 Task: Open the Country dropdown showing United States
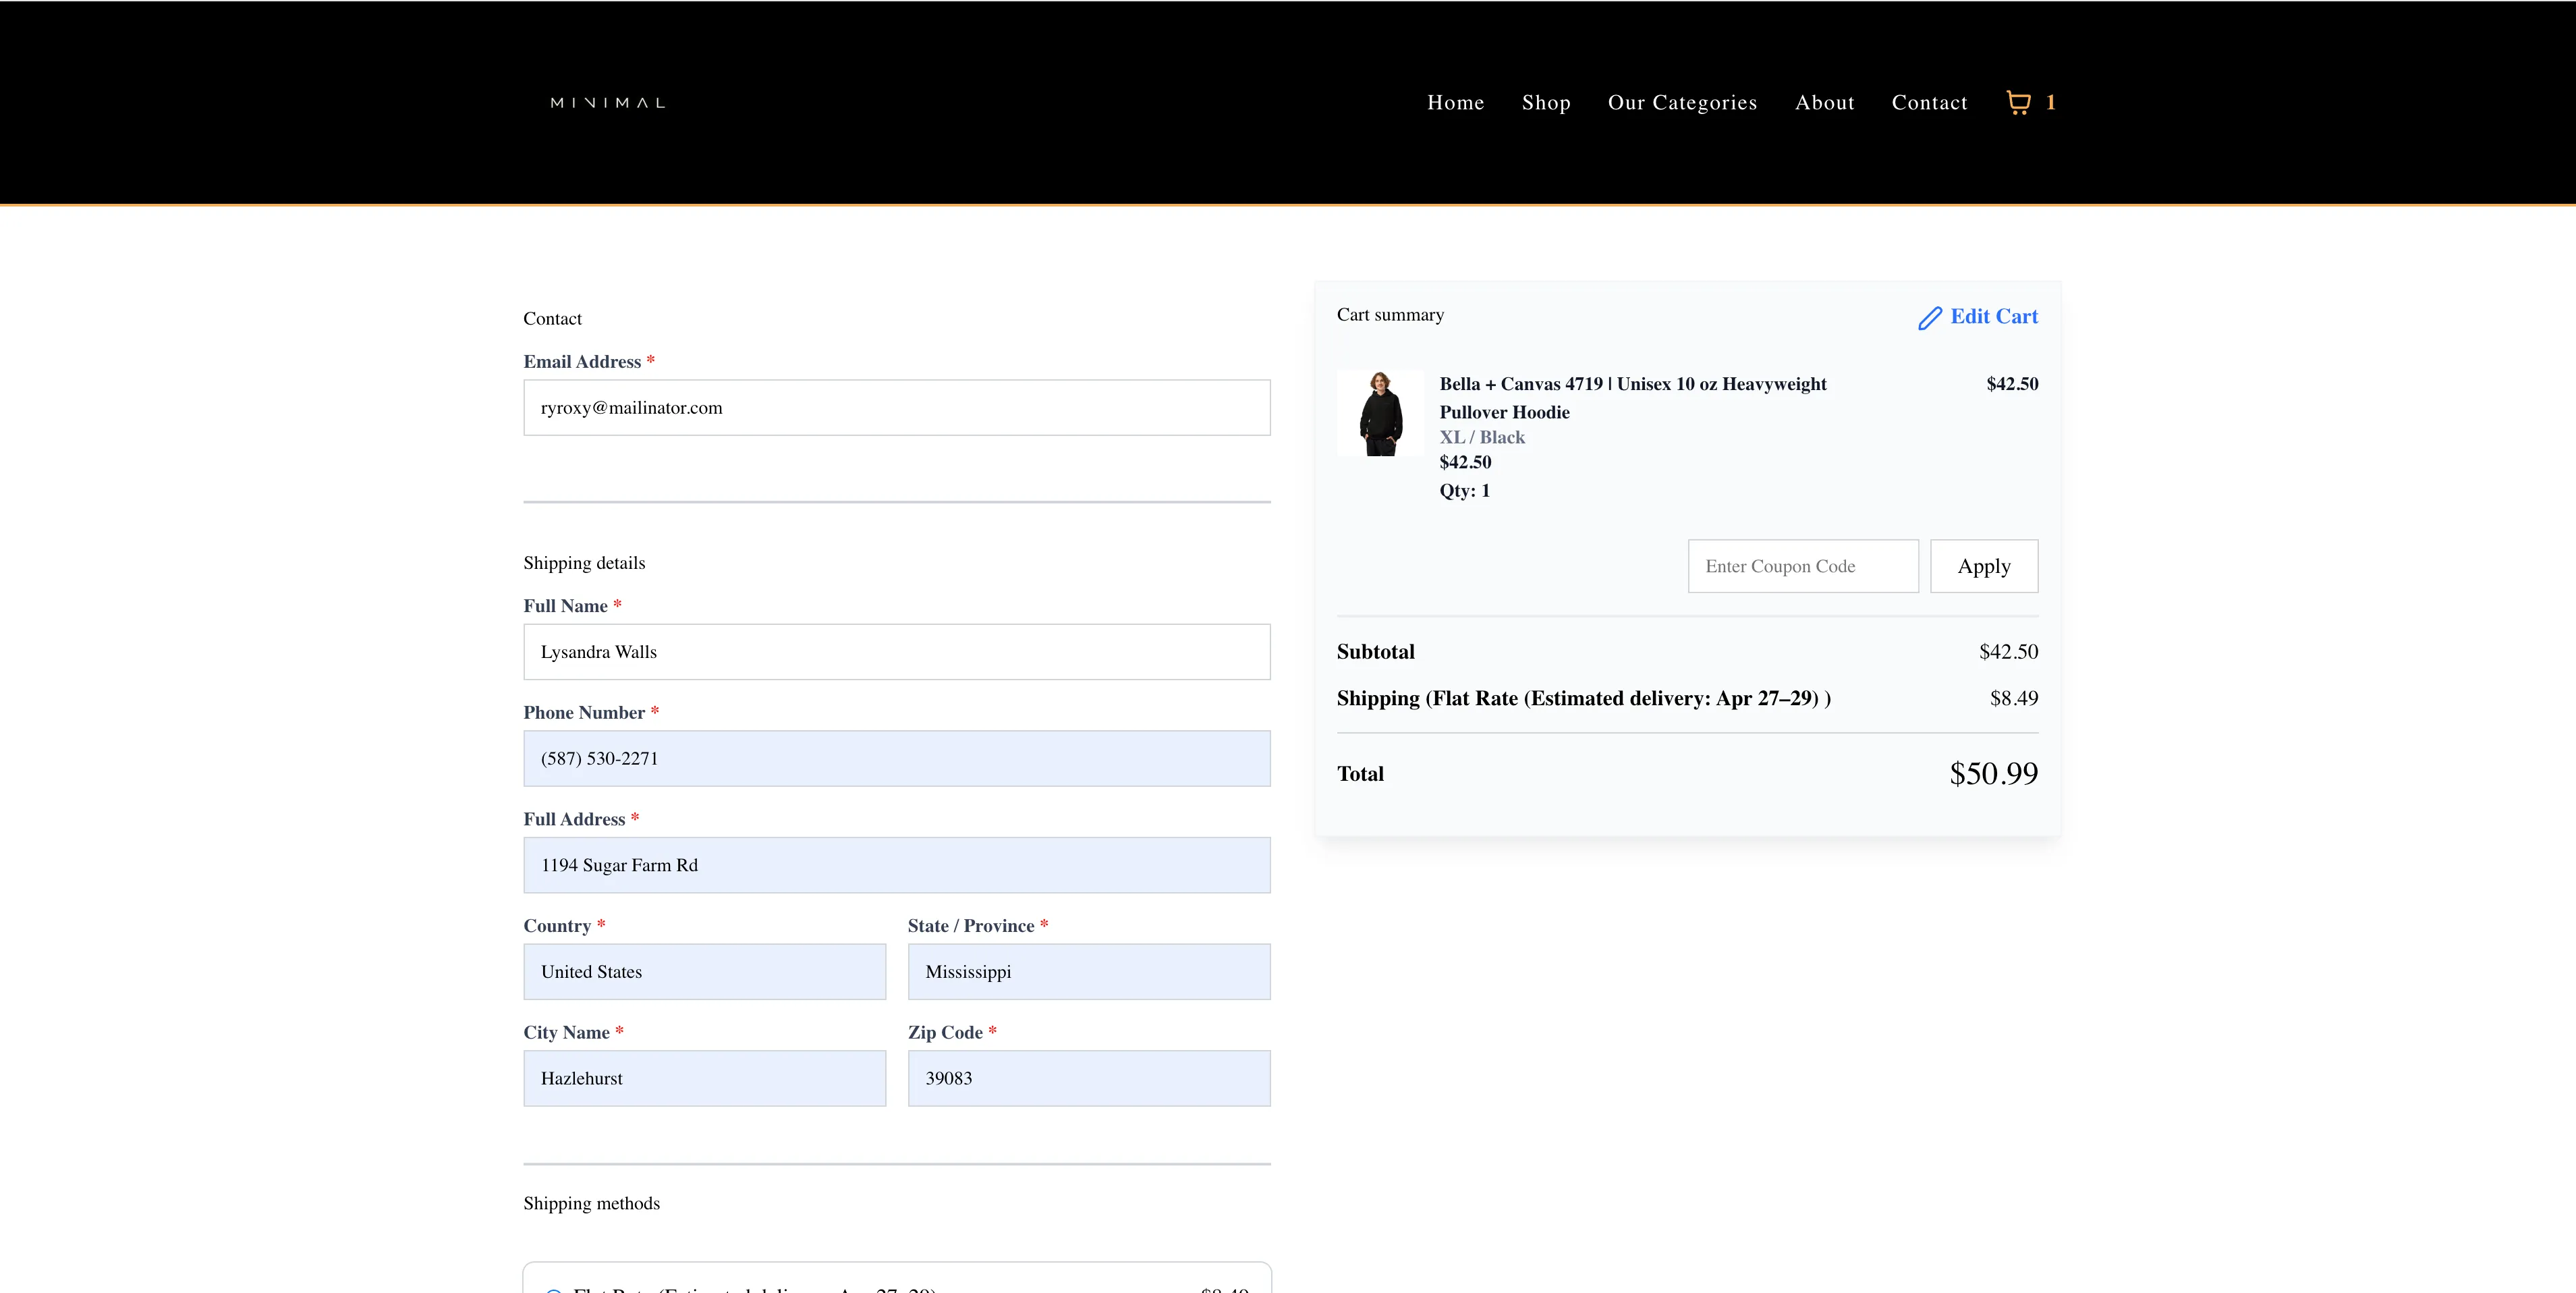[x=704, y=972]
